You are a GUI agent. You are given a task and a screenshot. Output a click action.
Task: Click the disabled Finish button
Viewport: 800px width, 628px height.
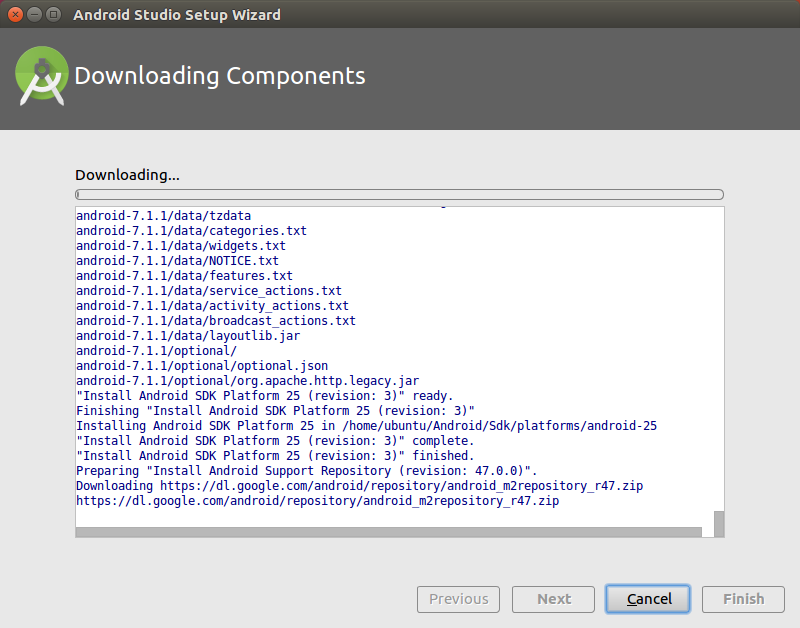tap(743, 599)
